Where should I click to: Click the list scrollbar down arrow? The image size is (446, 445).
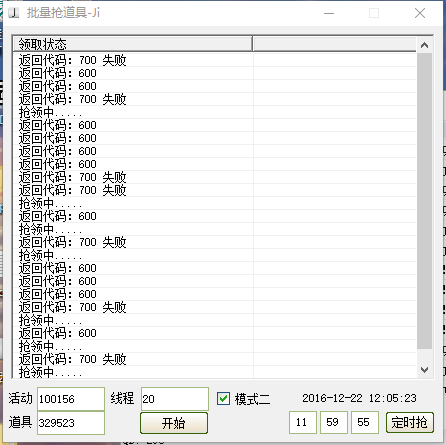424,370
